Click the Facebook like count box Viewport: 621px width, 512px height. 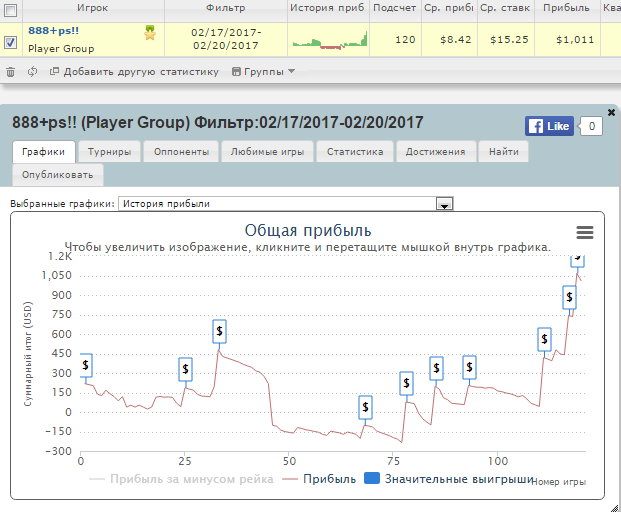pos(591,126)
